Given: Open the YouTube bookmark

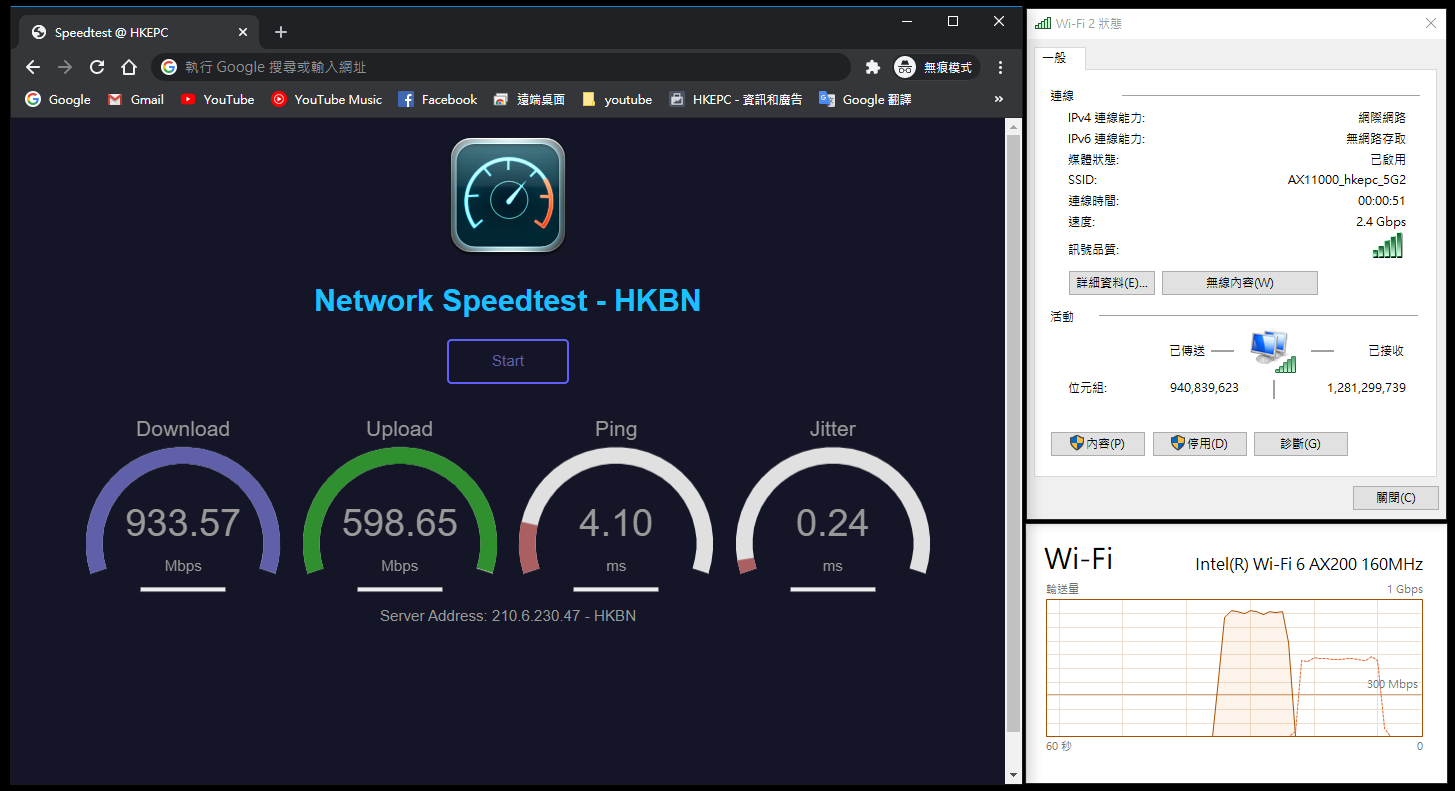Looking at the screenshot, I should [x=217, y=99].
